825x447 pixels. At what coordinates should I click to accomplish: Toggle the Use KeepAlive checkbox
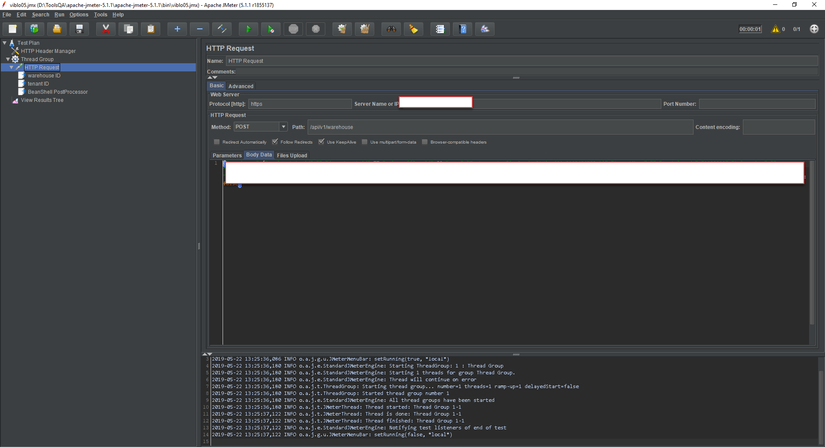321,142
